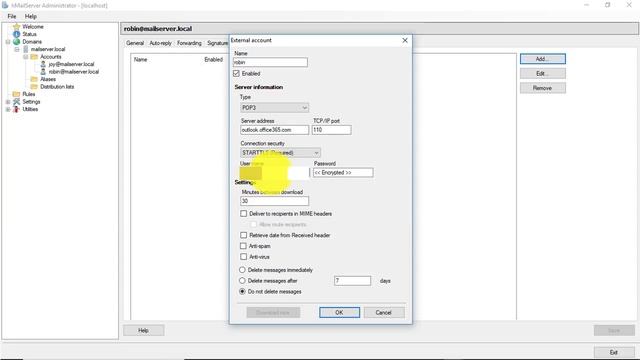
Task: Select Delete messages after radio button
Action: pyautogui.click(x=242, y=281)
